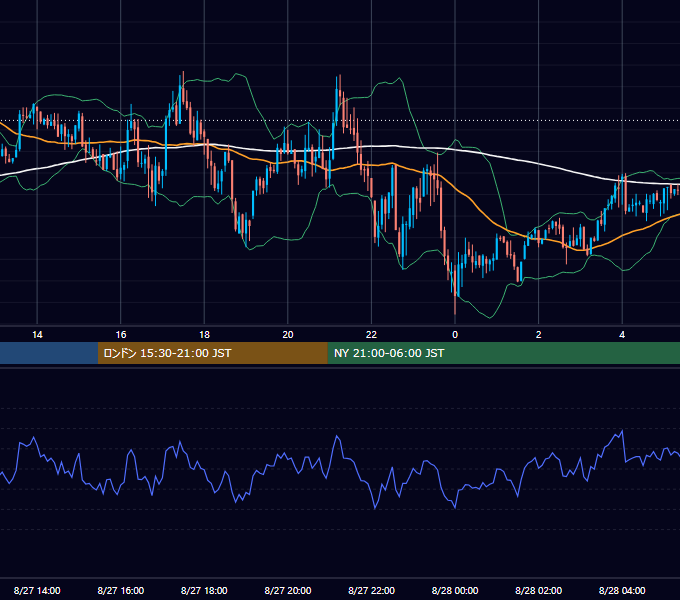Click the hour label 20 on price chart axis

coord(288,335)
